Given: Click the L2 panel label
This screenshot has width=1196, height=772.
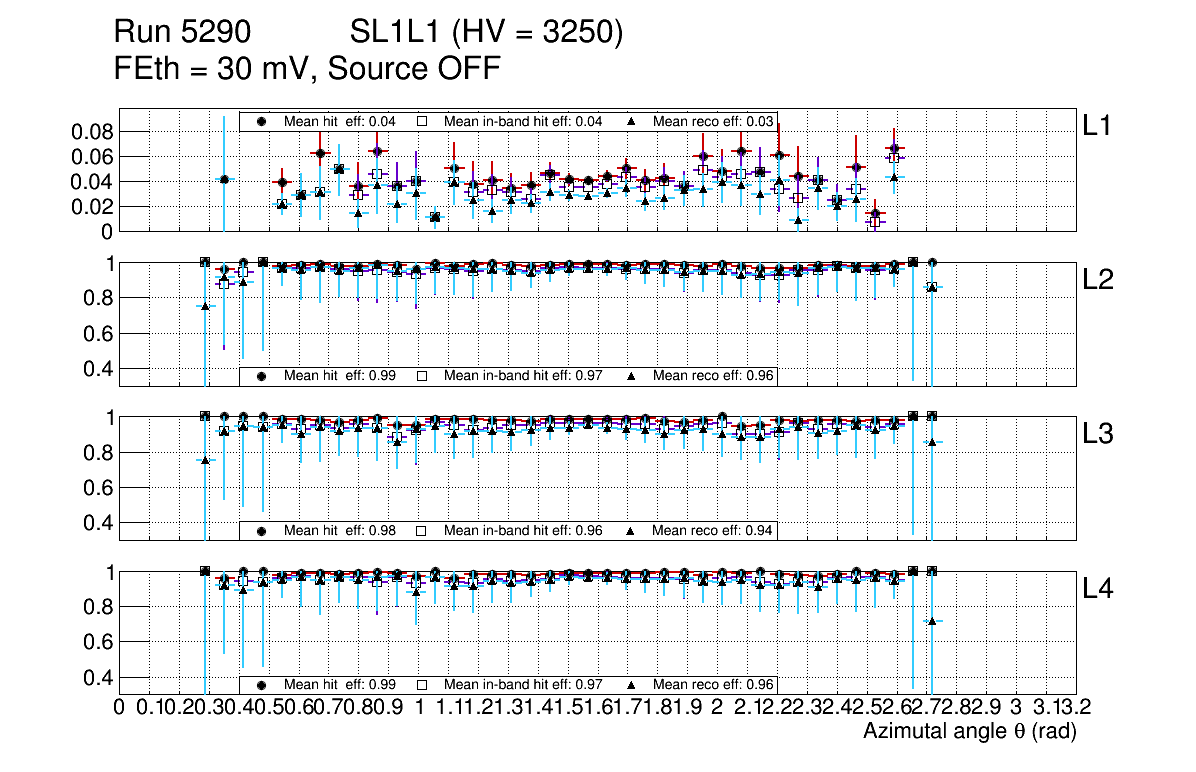Looking at the screenshot, I should [x=1098, y=281].
